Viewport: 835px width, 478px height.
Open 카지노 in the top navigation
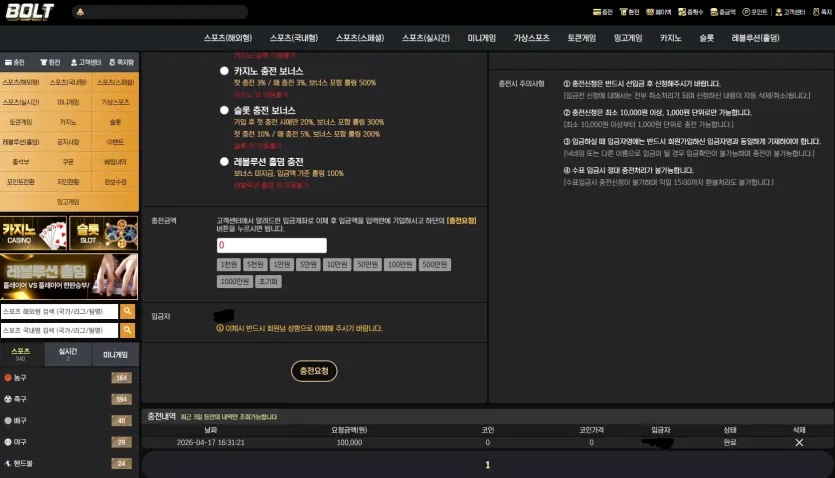click(x=670, y=38)
